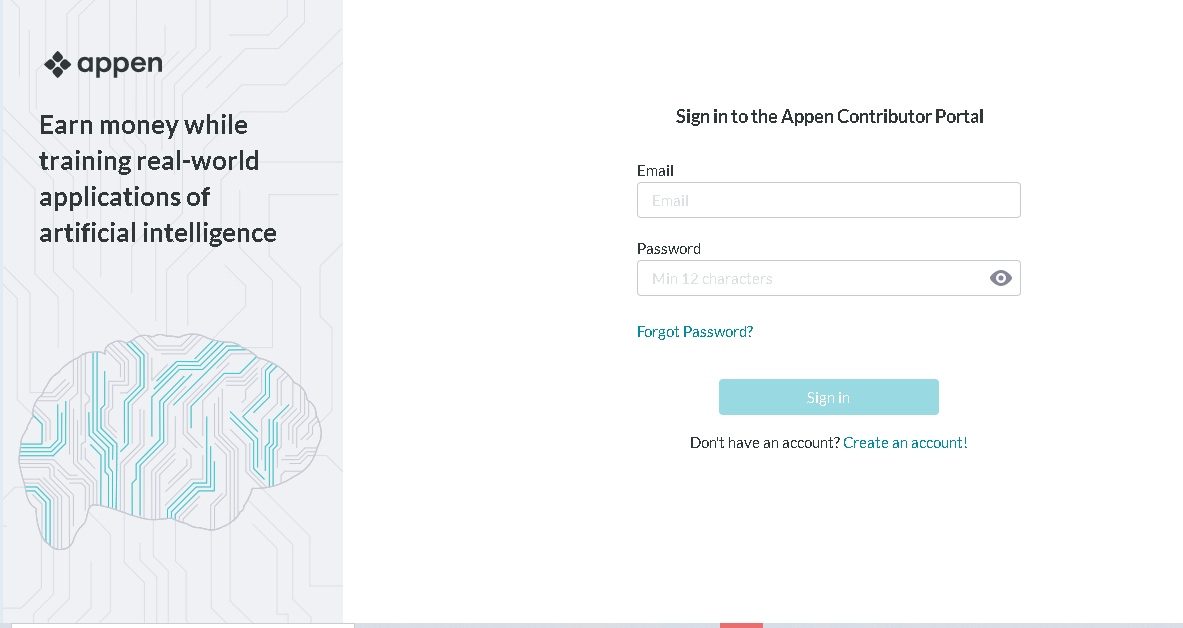Open the Create an account! link

click(x=905, y=442)
